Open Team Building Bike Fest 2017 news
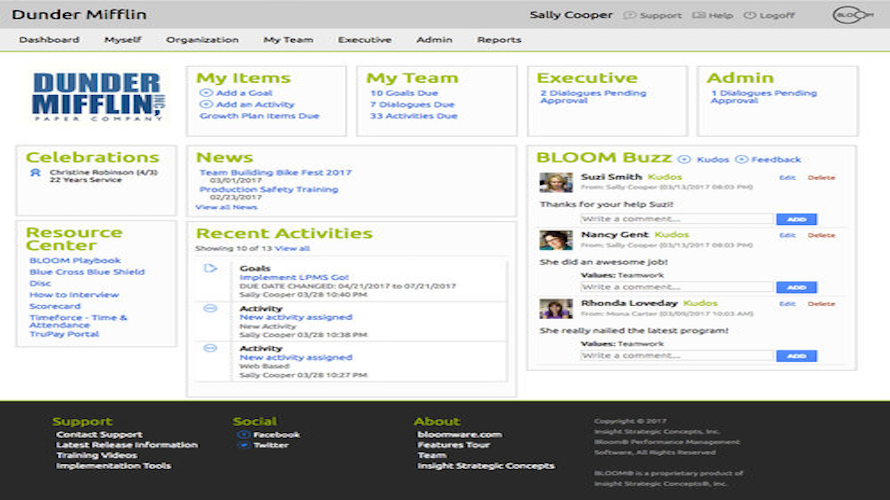The image size is (890, 500). pos(275,172)
